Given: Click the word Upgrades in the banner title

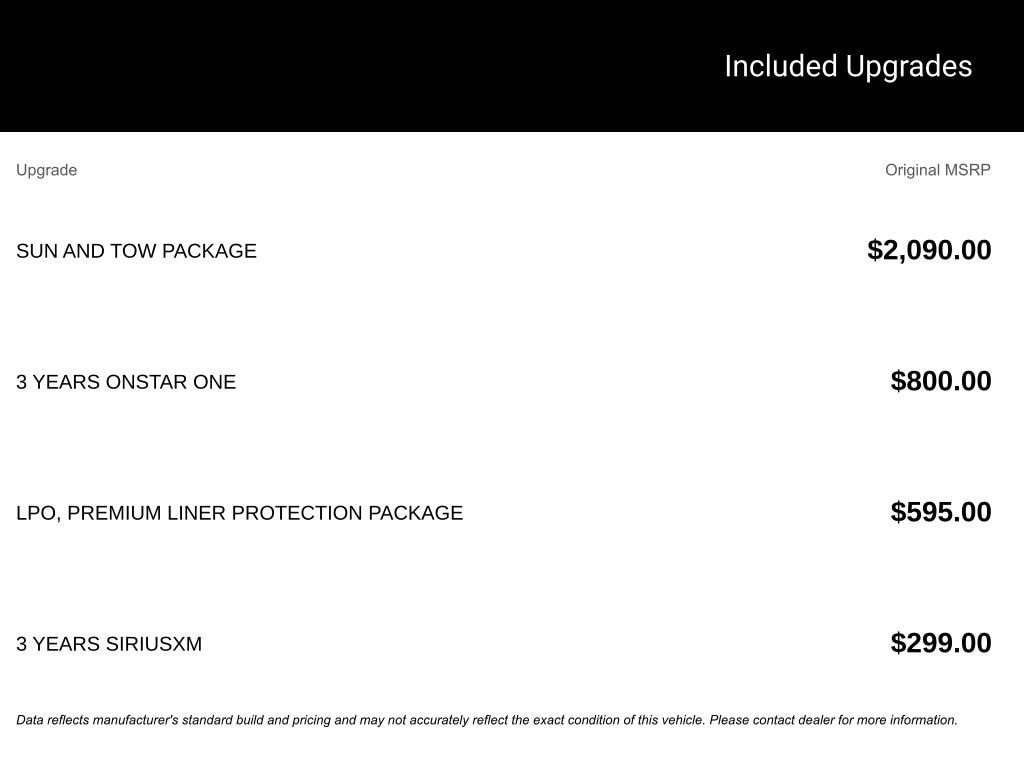Looking at the screenshot, I should (x=908, y=67).
